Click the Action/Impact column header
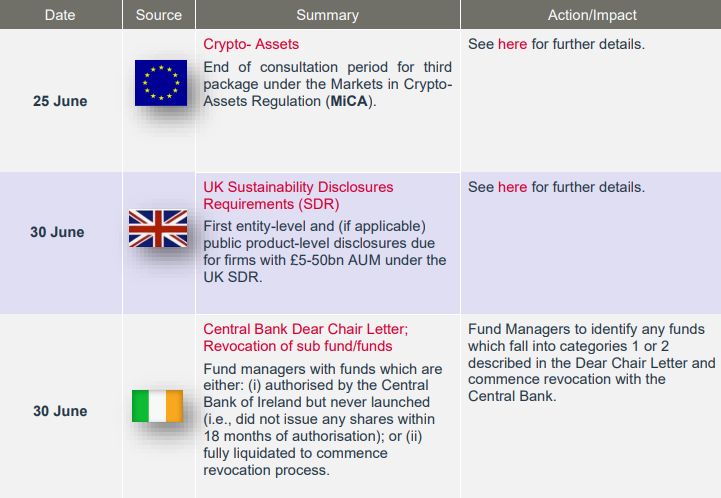This screenshot has width=721, height=498. click(592, 15)
